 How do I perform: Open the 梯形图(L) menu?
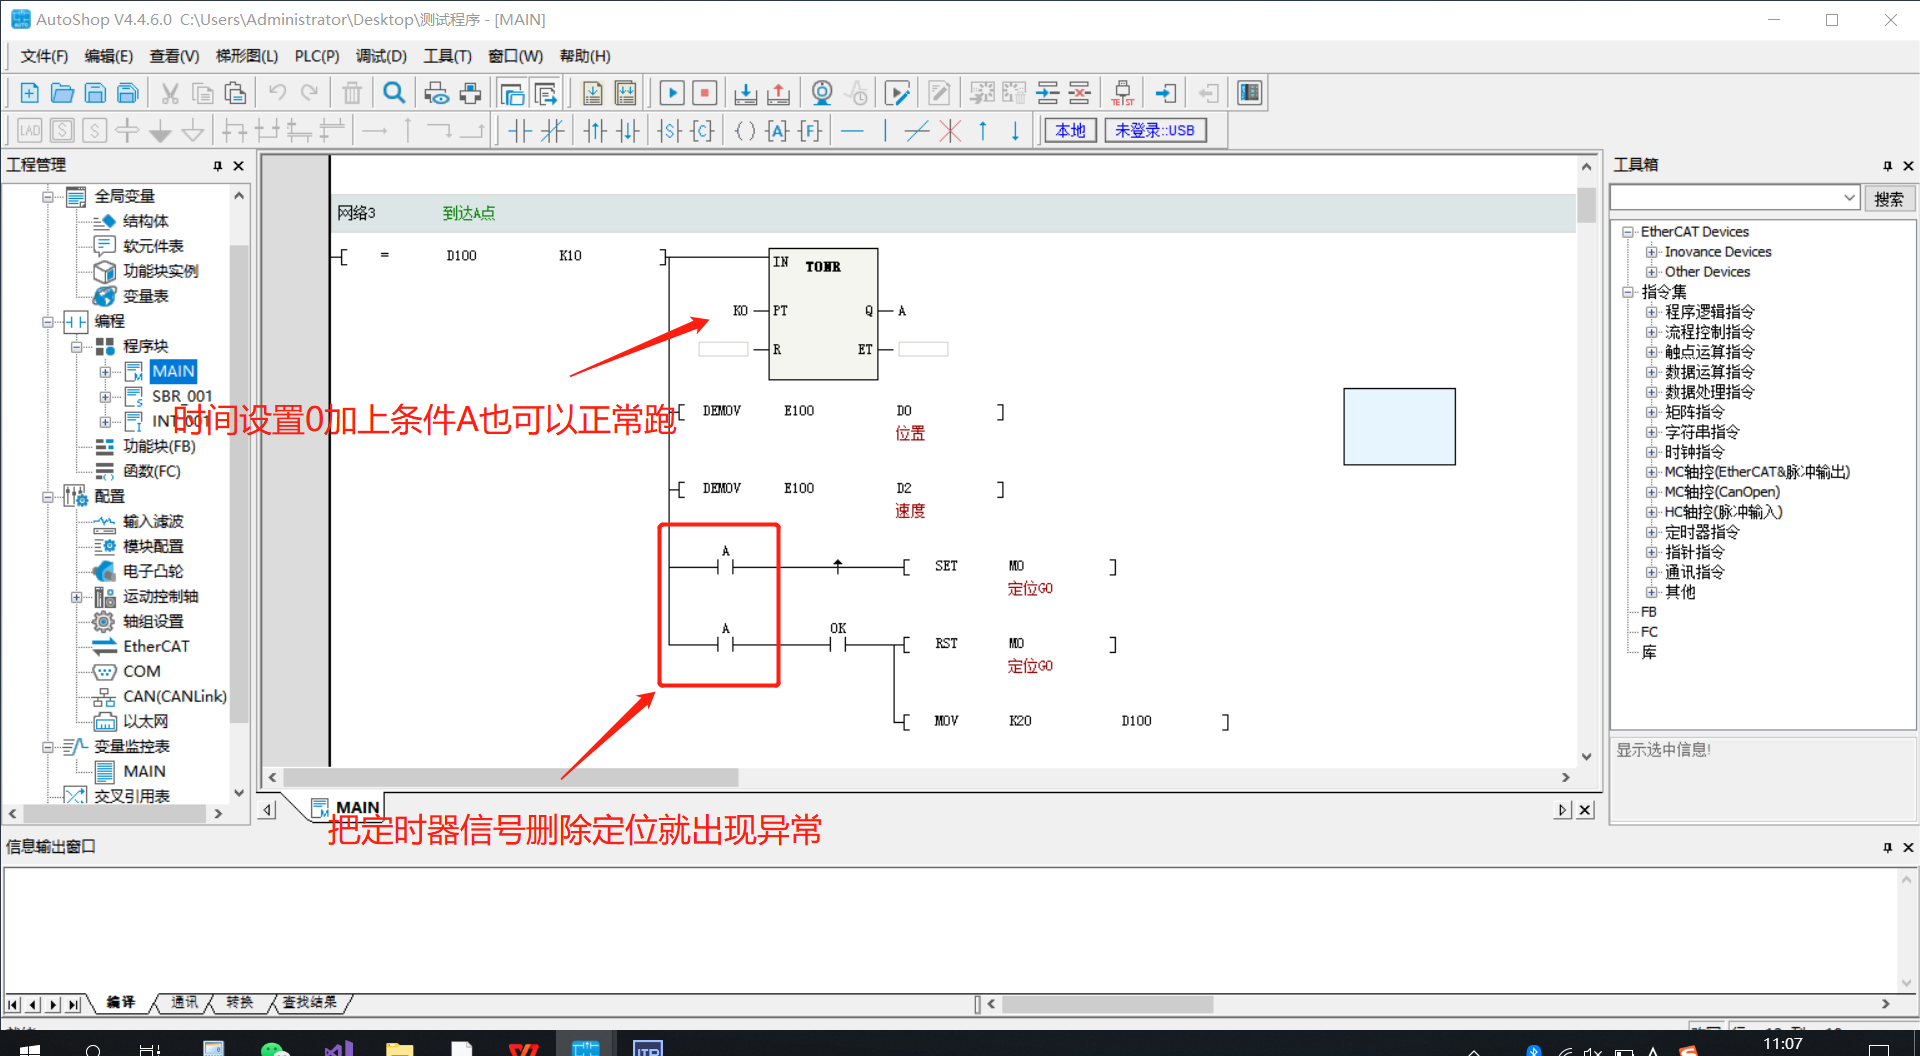tap(247, 56)
